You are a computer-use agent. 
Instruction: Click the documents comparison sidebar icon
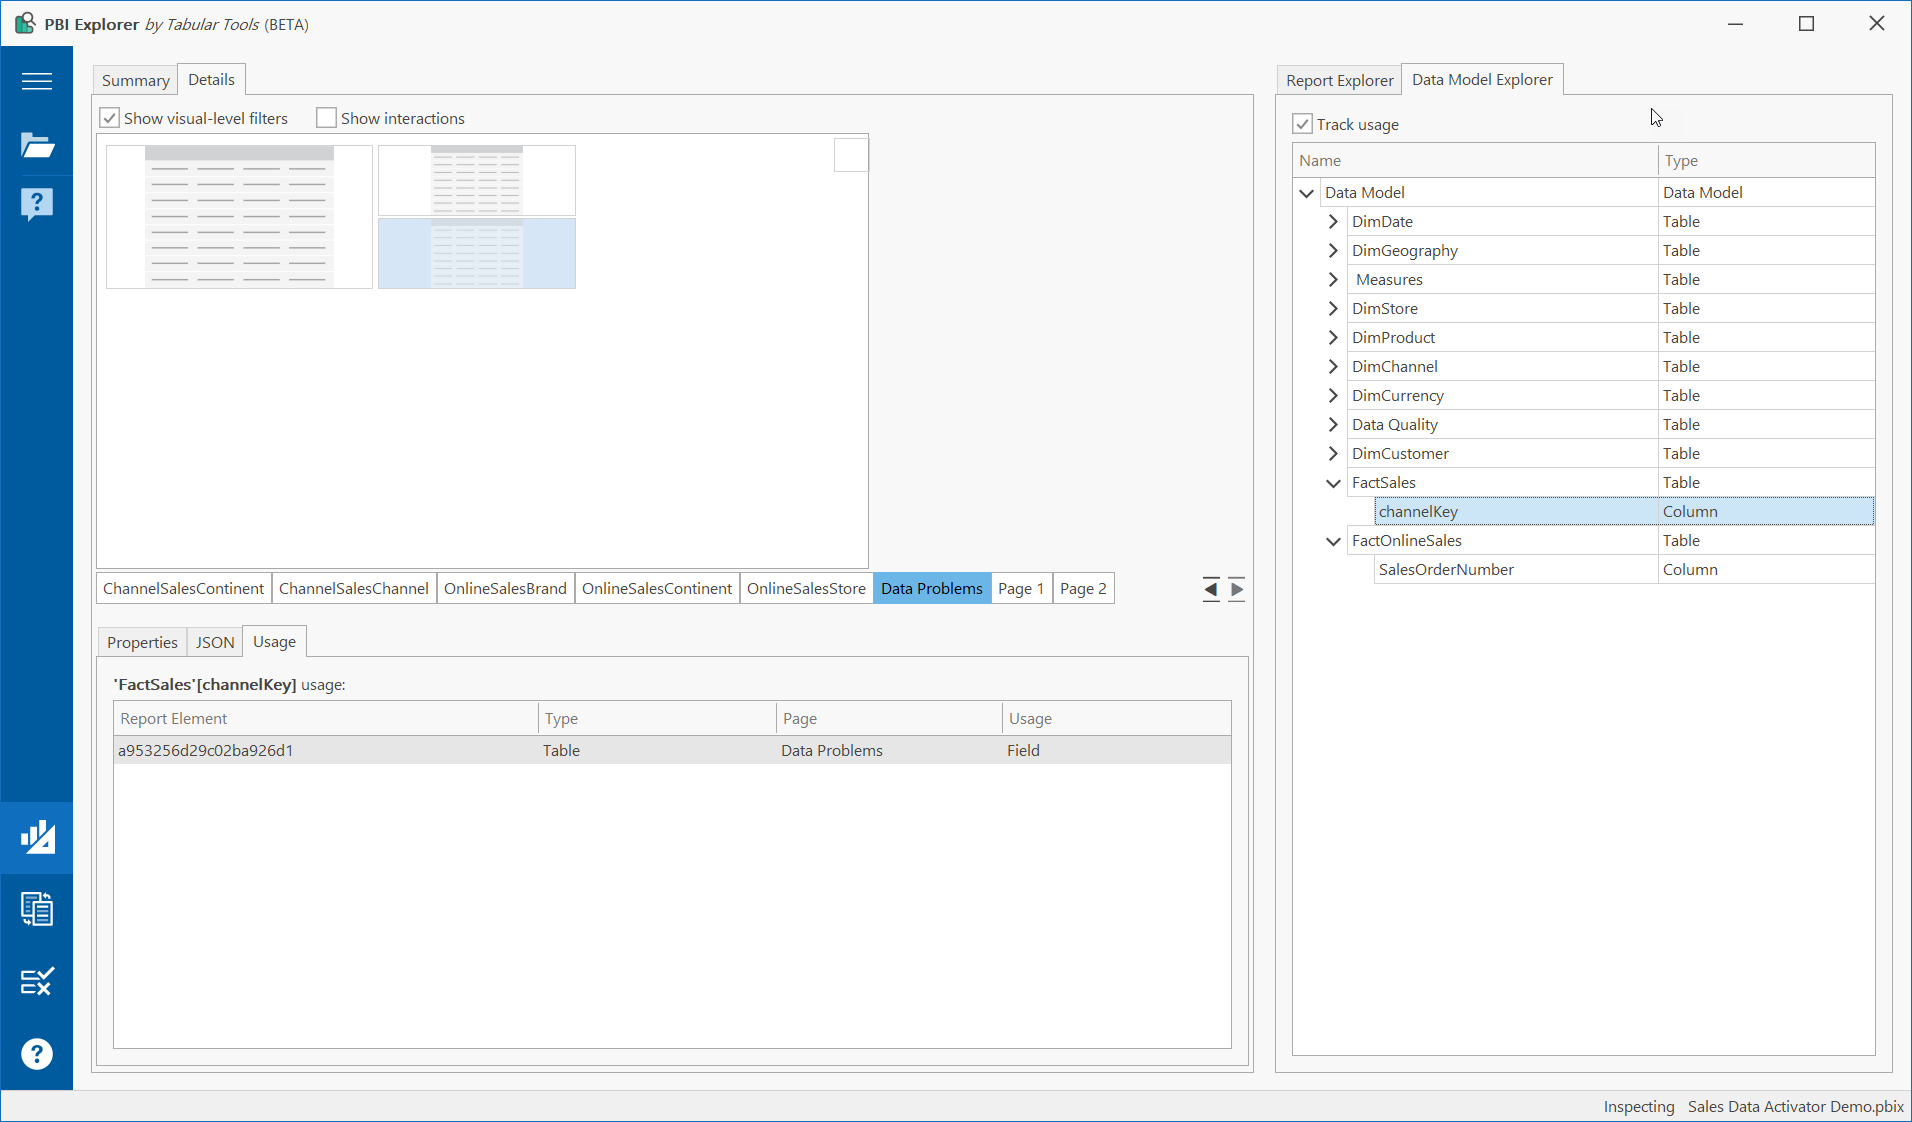tap(37, 909)
